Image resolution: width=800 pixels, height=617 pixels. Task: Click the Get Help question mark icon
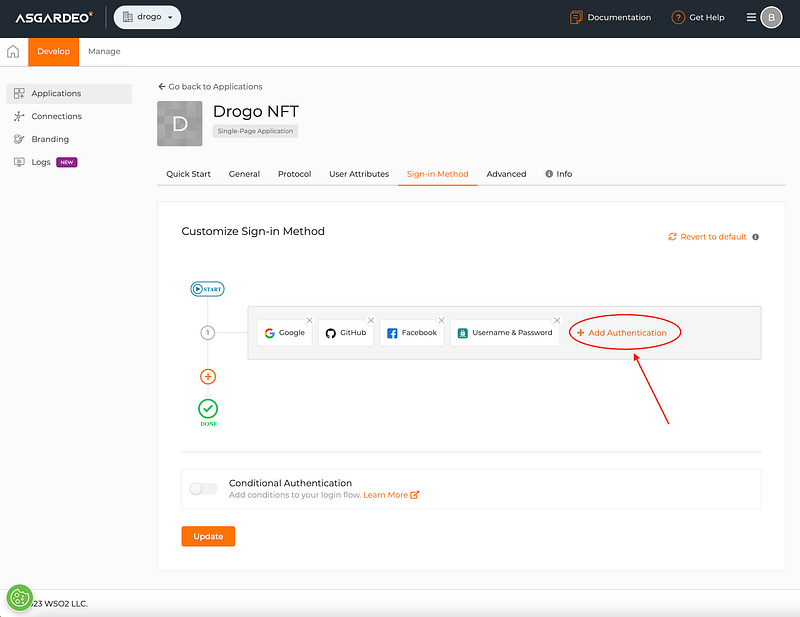point(678,17)
